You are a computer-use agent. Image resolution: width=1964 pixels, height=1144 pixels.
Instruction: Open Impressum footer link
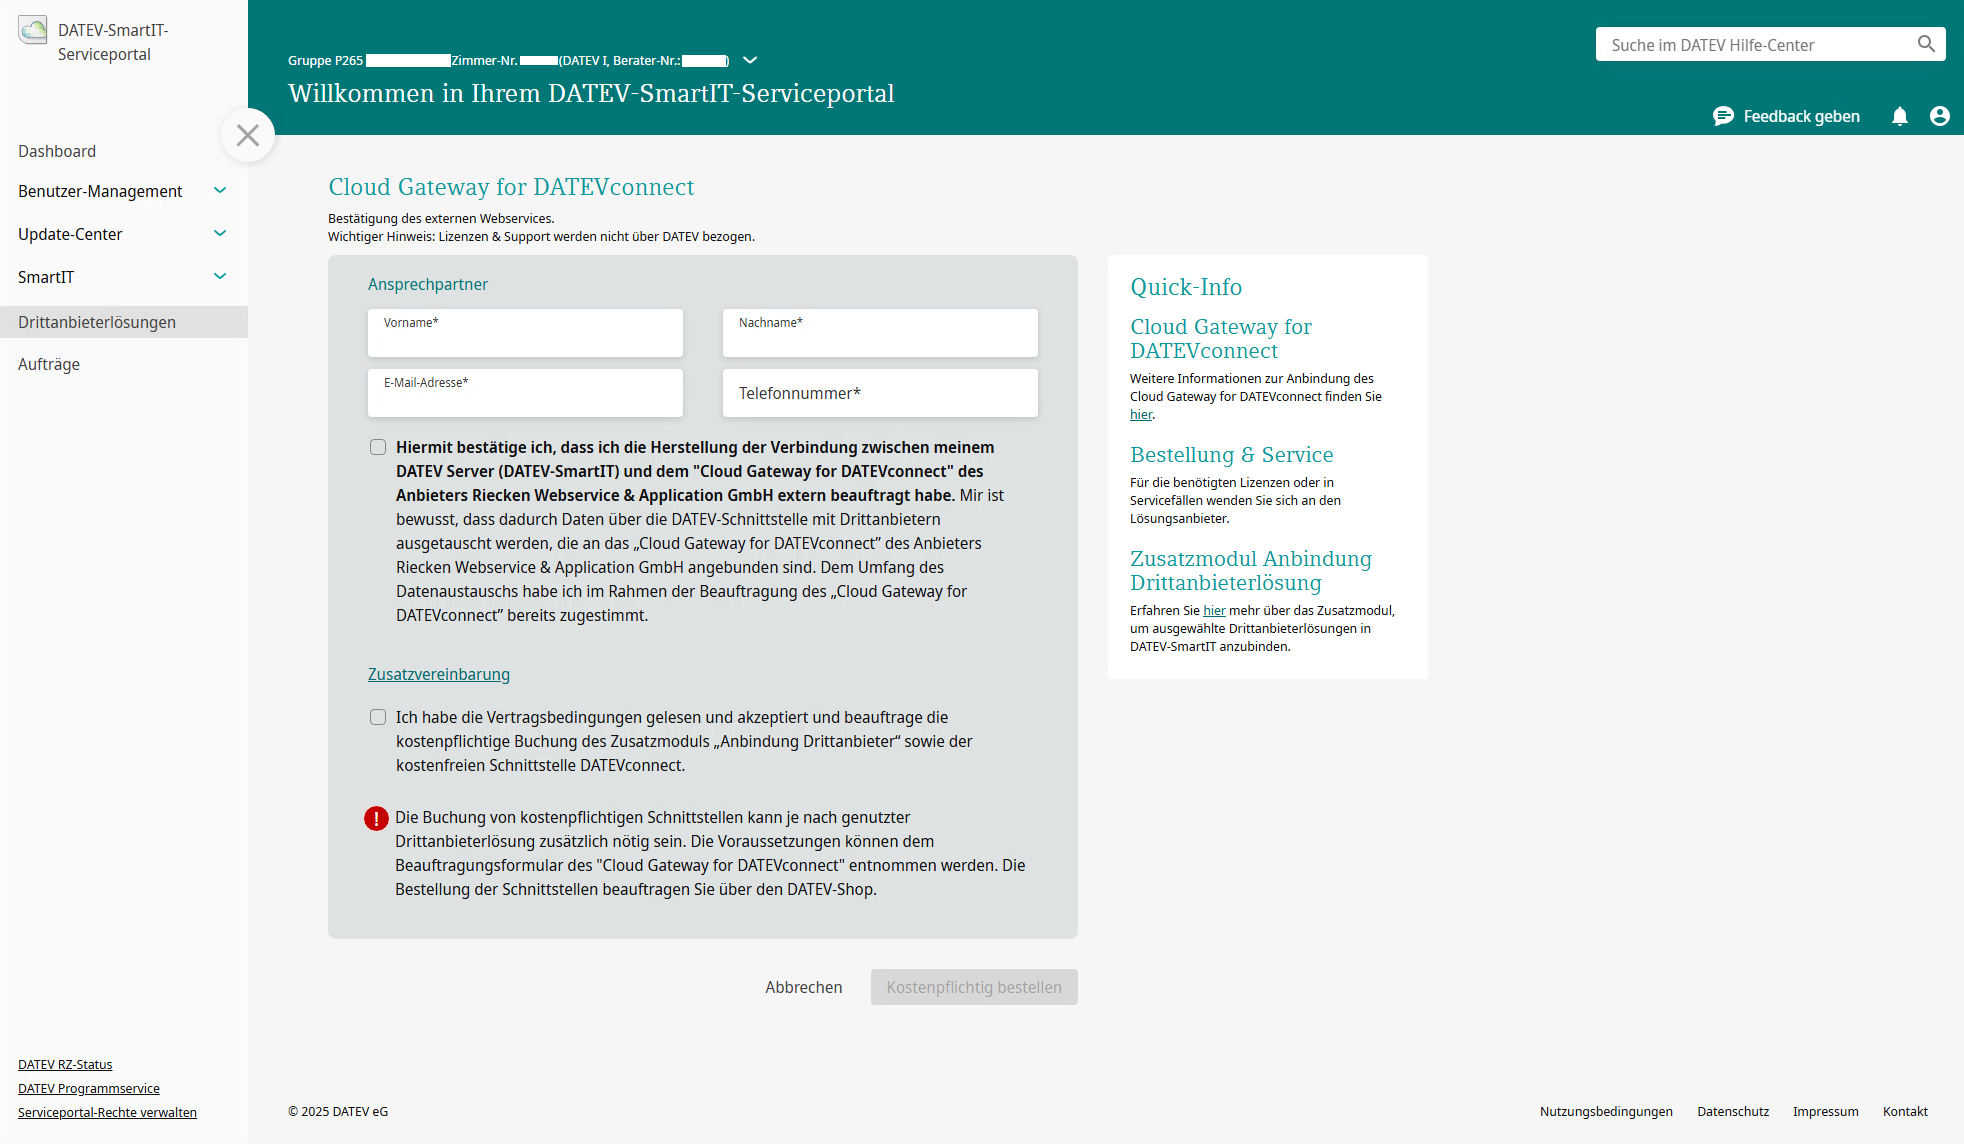1826,1111
